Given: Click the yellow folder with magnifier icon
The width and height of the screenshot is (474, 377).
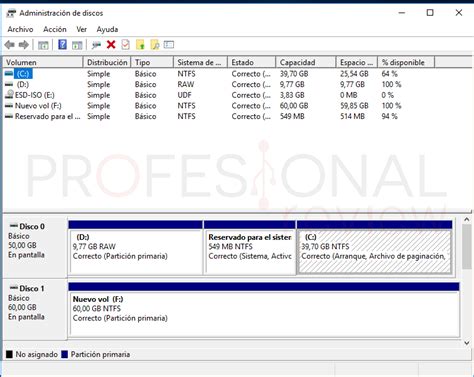Looking at the screenshot, I should pos(155,44).
